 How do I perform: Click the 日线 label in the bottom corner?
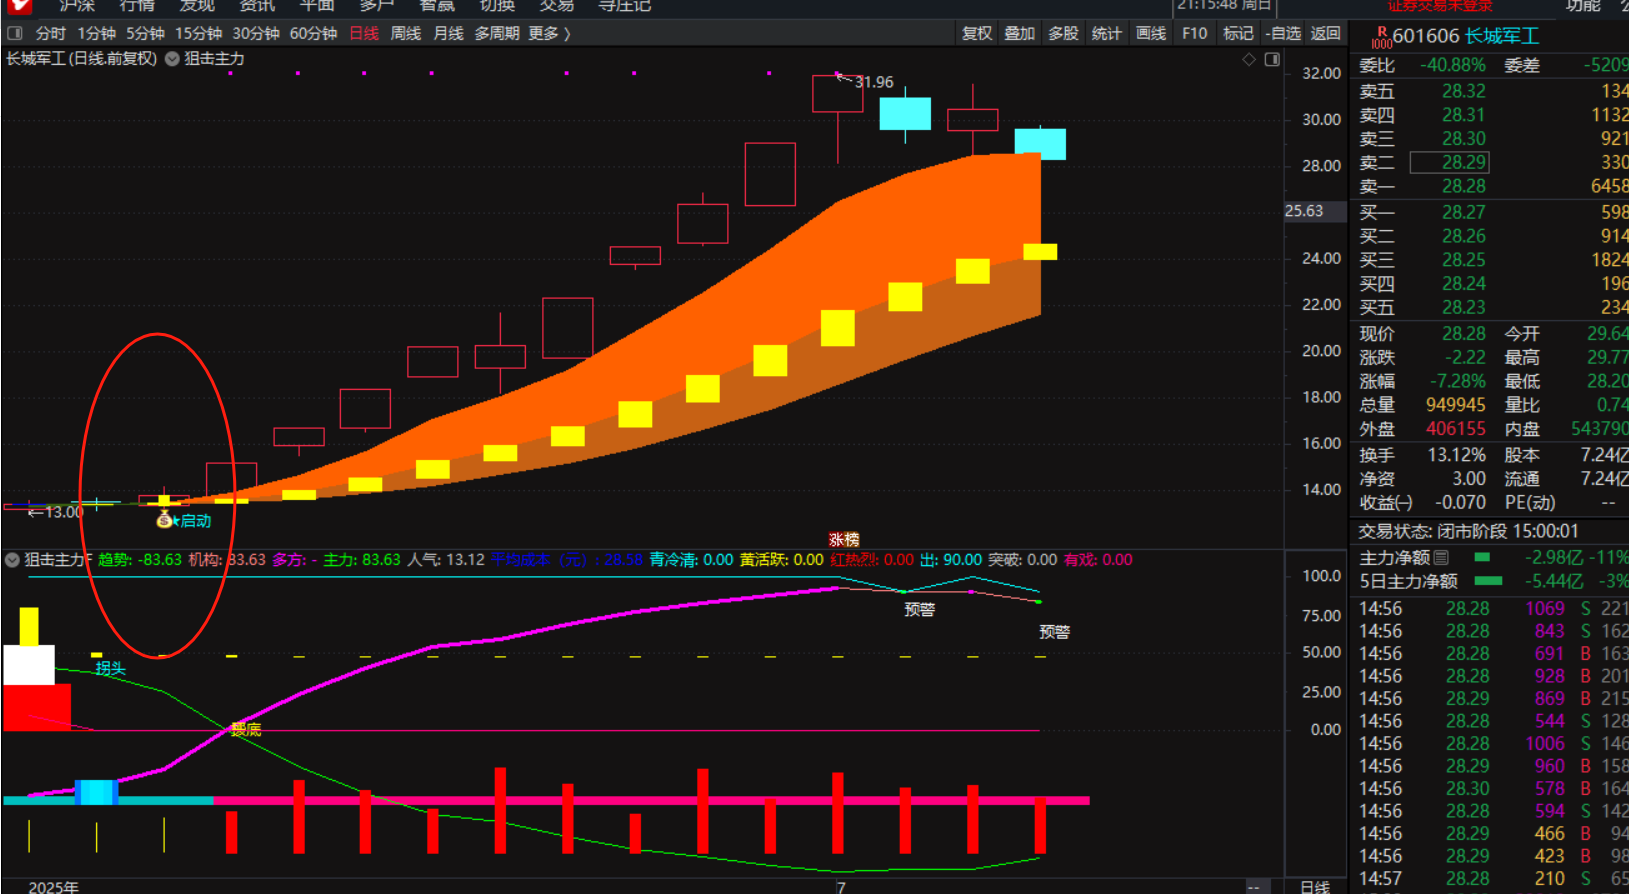click(1314, 886)
